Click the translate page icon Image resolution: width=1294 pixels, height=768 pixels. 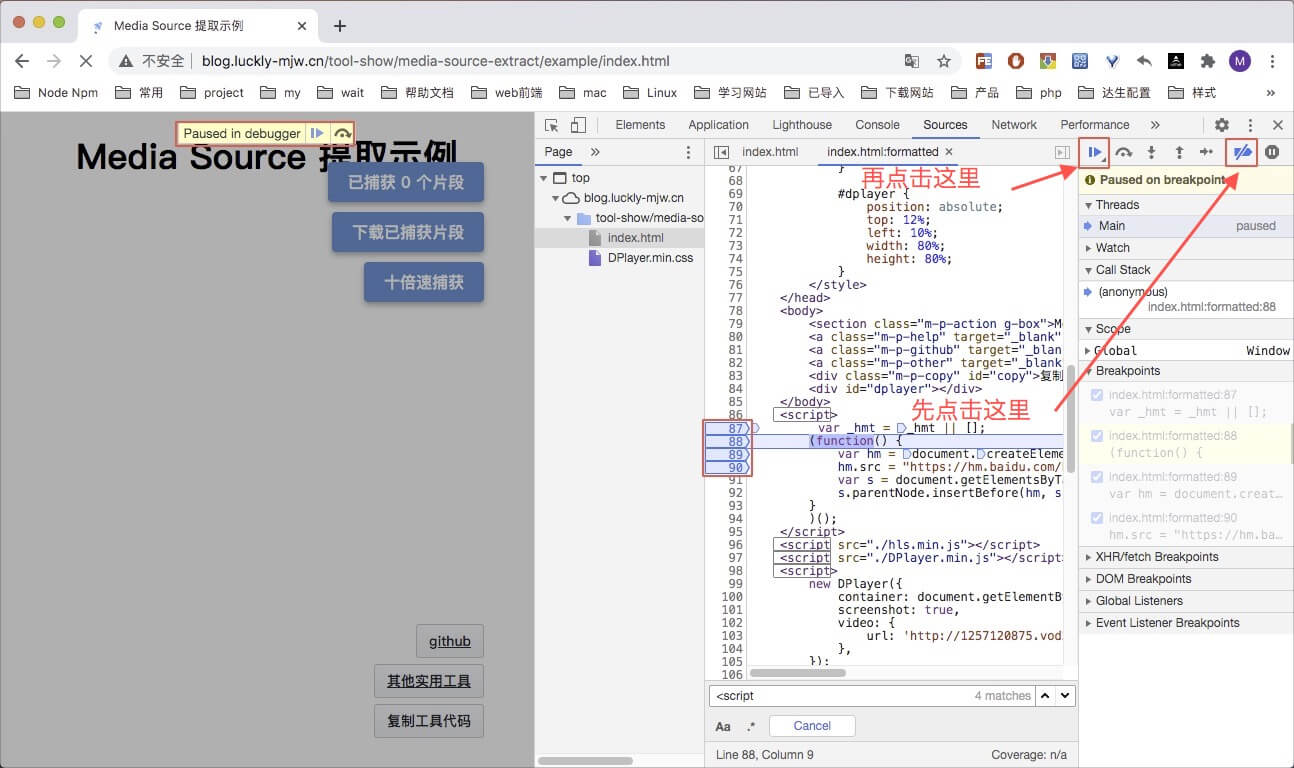point(912,61)
